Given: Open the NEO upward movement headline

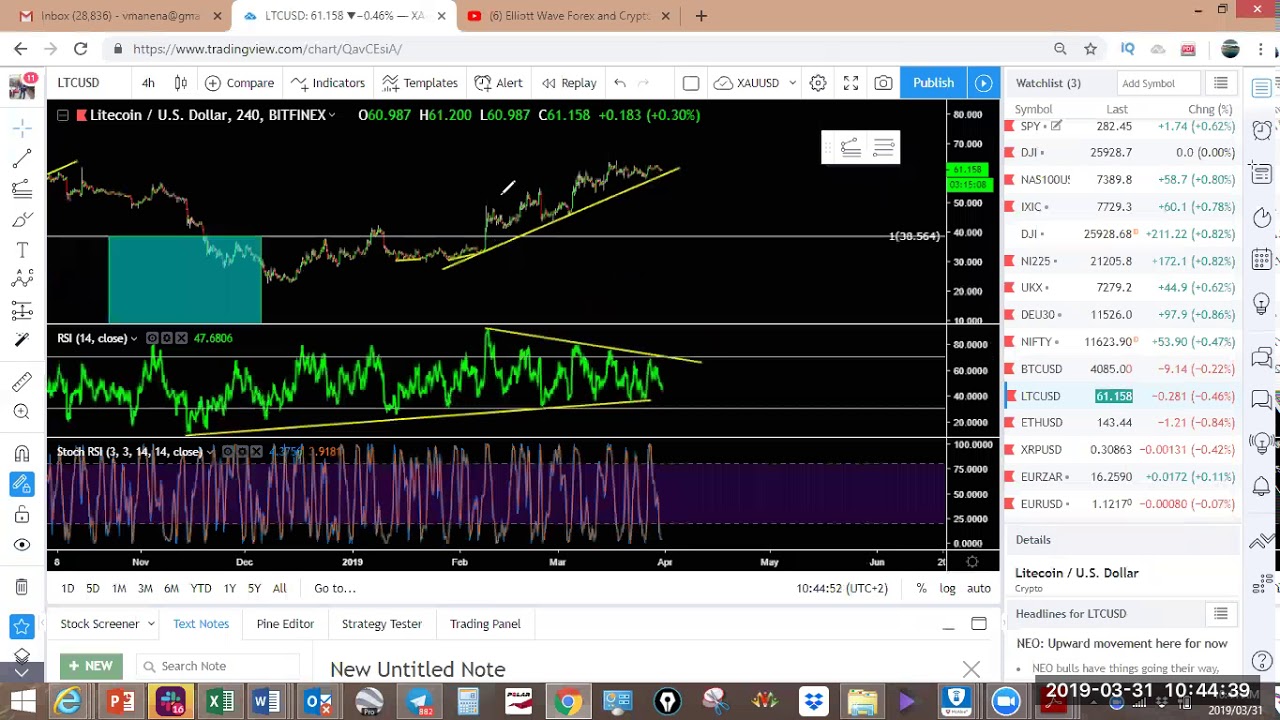Looking at the screenshot, I should click(1121, 644).
